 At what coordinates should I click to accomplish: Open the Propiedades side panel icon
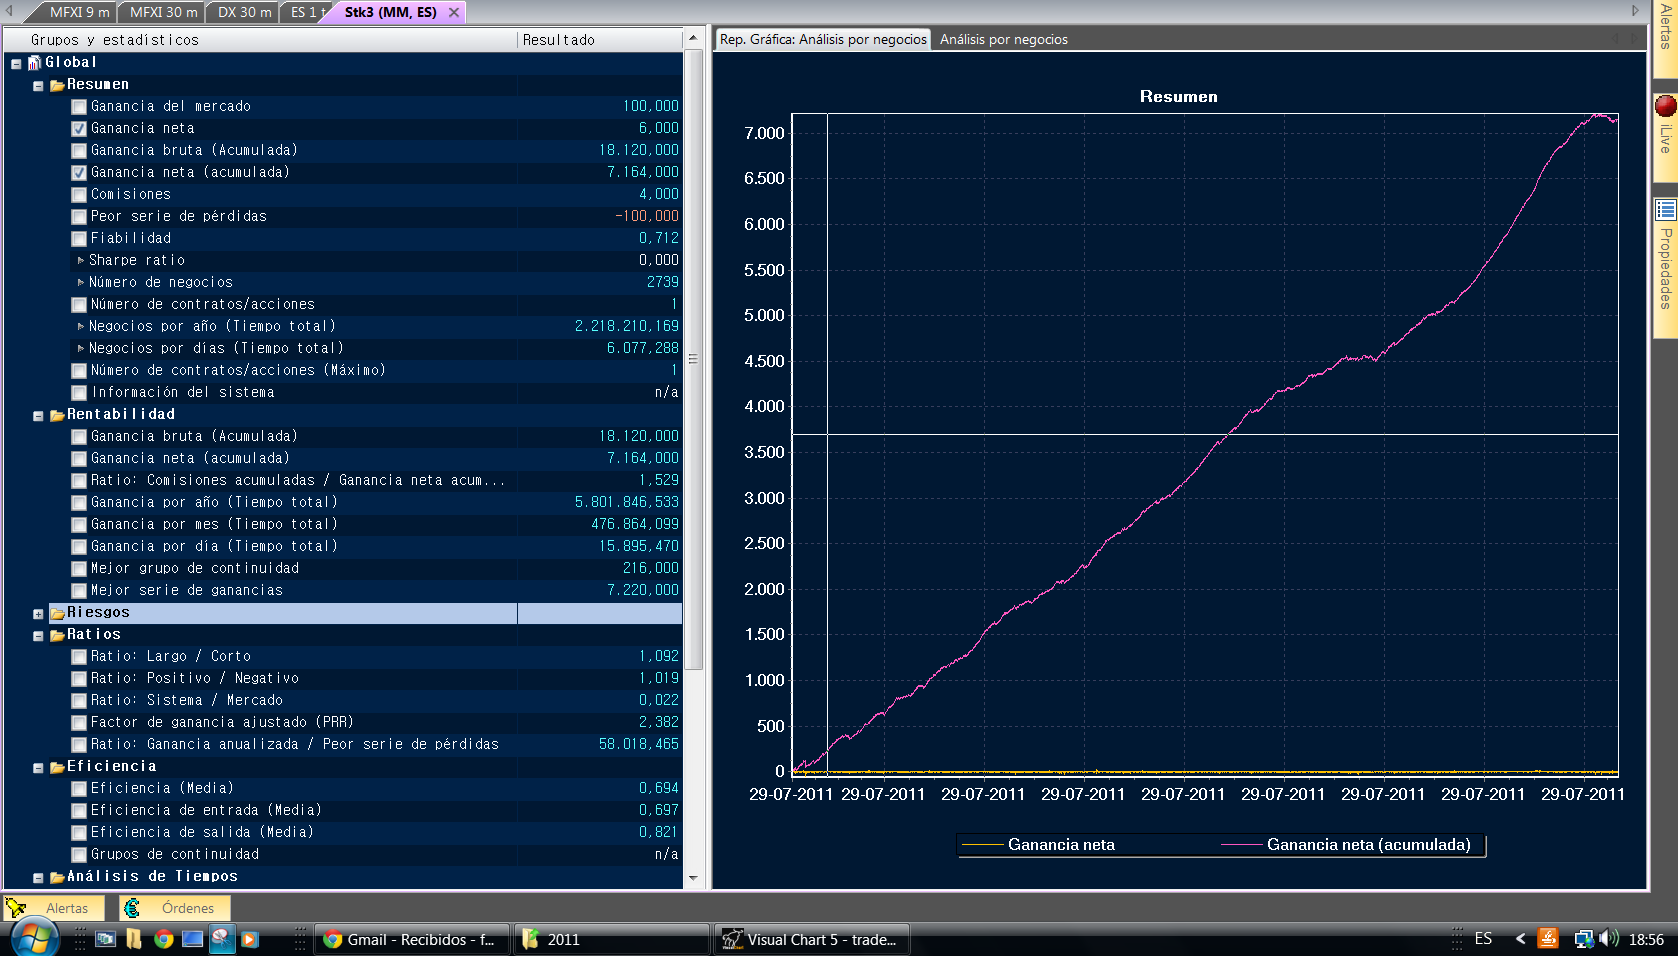point(1665,210)
